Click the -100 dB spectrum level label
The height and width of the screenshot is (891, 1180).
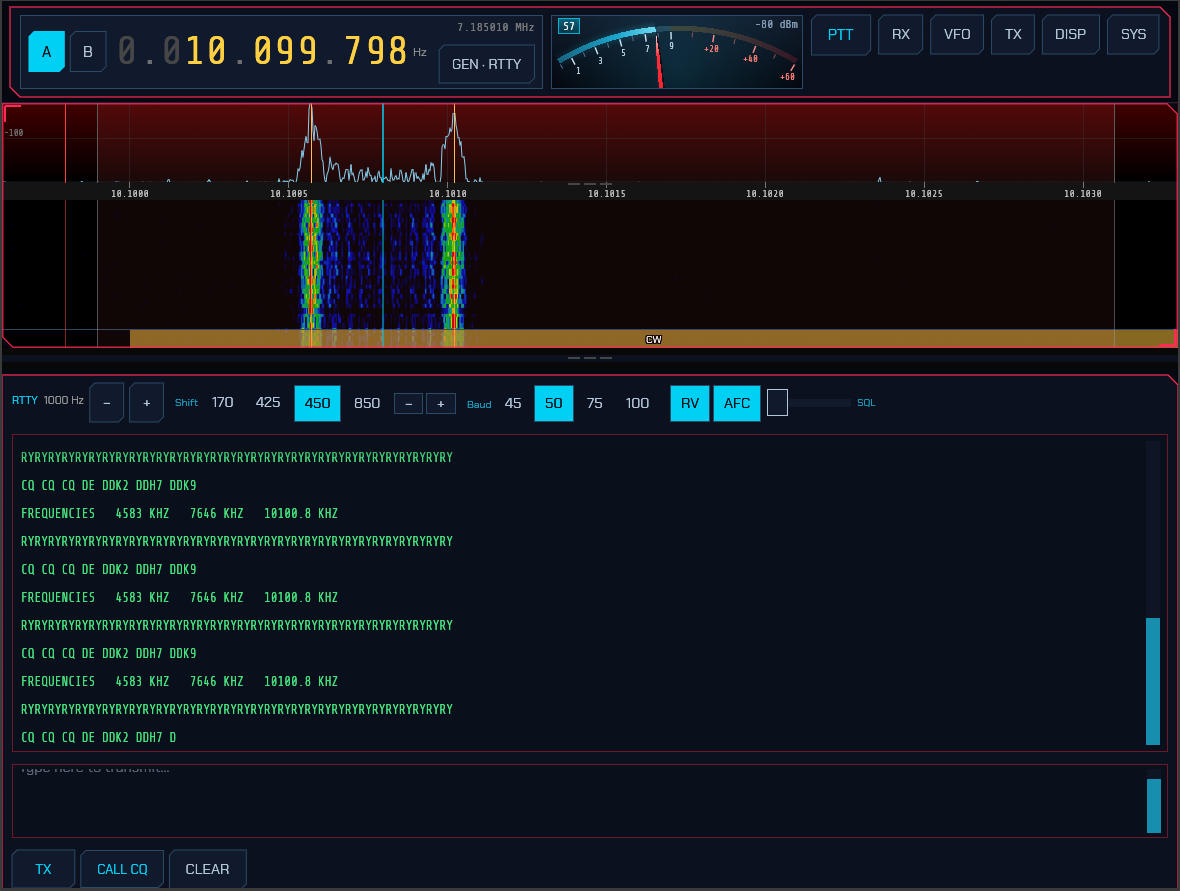click(x=14, y=132)
